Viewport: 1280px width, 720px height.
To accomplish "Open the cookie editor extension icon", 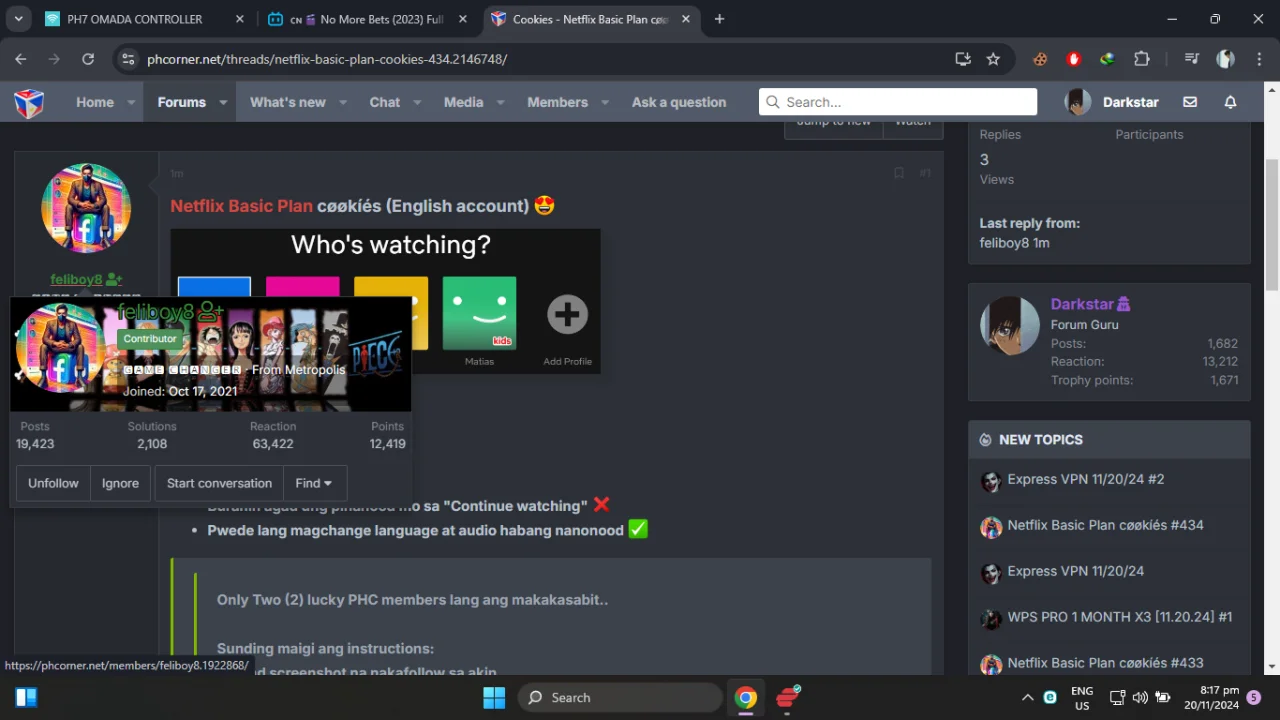I will [x=1040, y=59].
